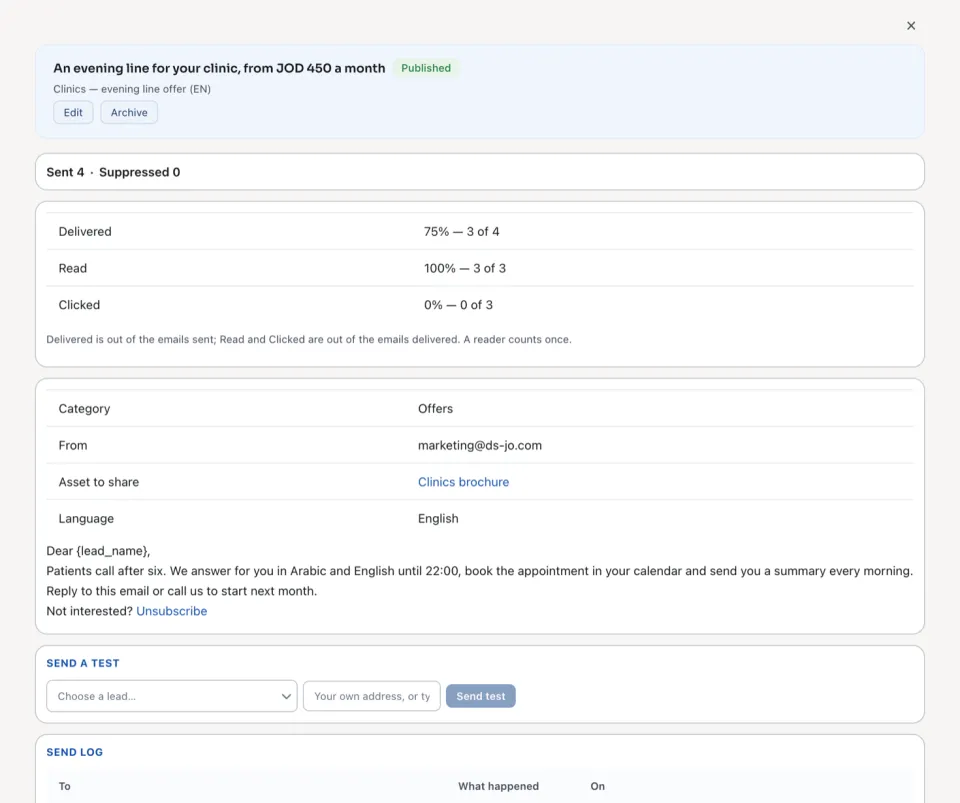Select the campaign title about JOD 450 a month
The image size is (960, 803).
point(219,68)
